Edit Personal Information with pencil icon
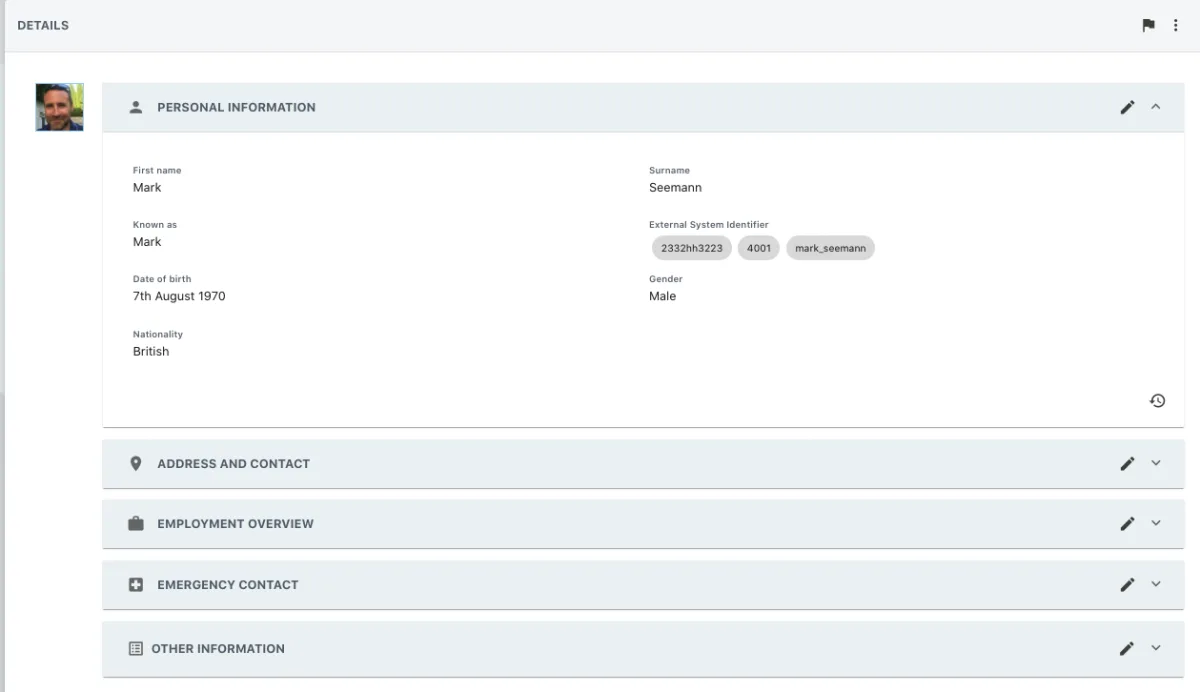 pos(1127,107)
